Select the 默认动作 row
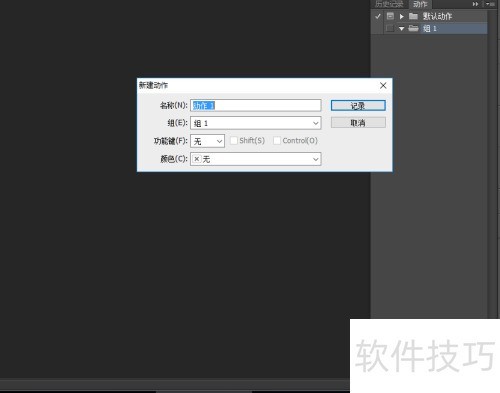Image resolution: width=500 pixels, height=393 pixels. point(429,16)
